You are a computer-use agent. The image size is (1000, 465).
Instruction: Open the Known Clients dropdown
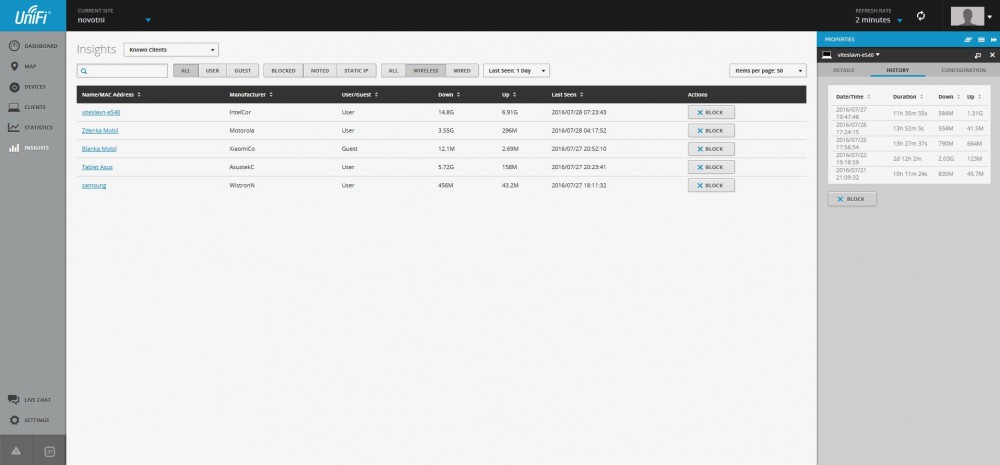(x=171, y=49)
